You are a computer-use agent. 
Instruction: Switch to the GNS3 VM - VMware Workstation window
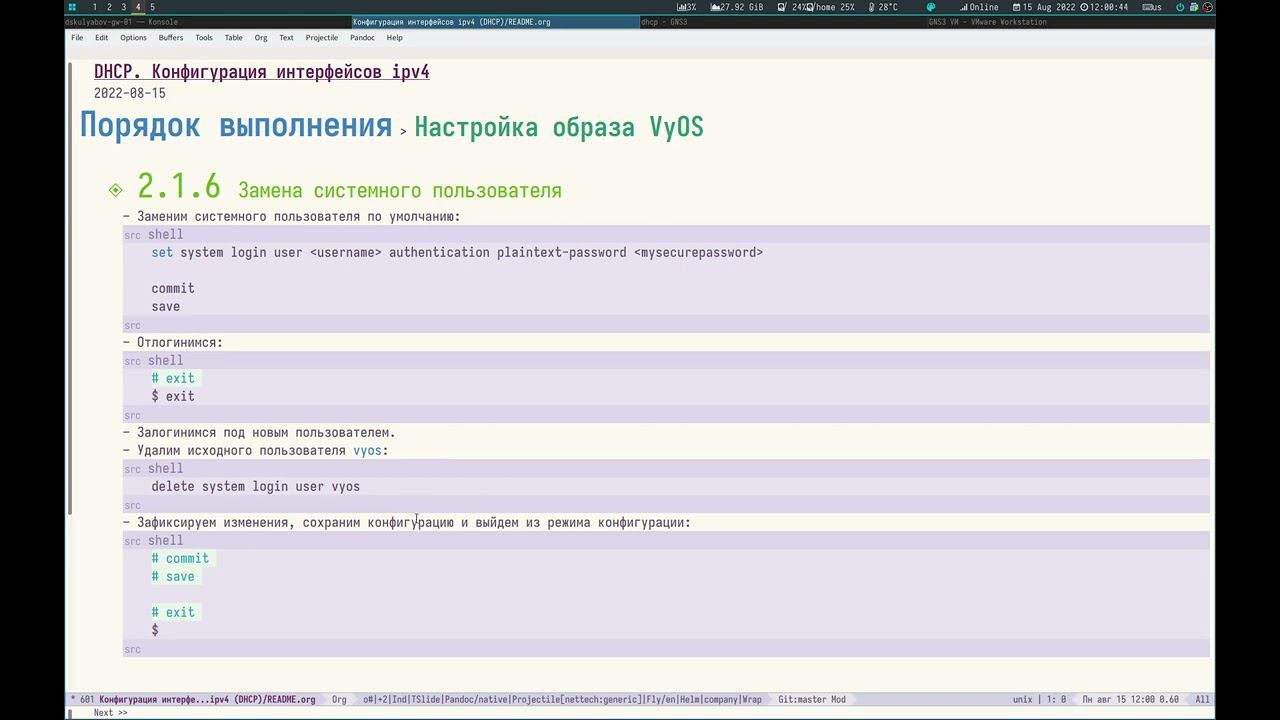[1070, 22]
